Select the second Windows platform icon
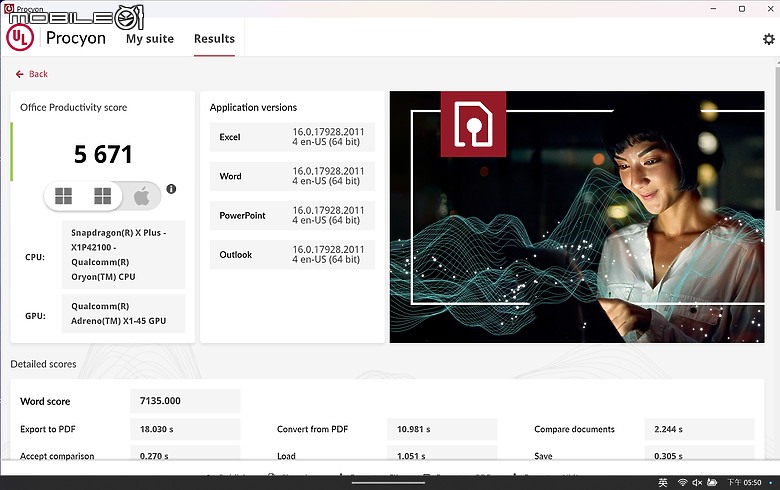 coord(102,196)
